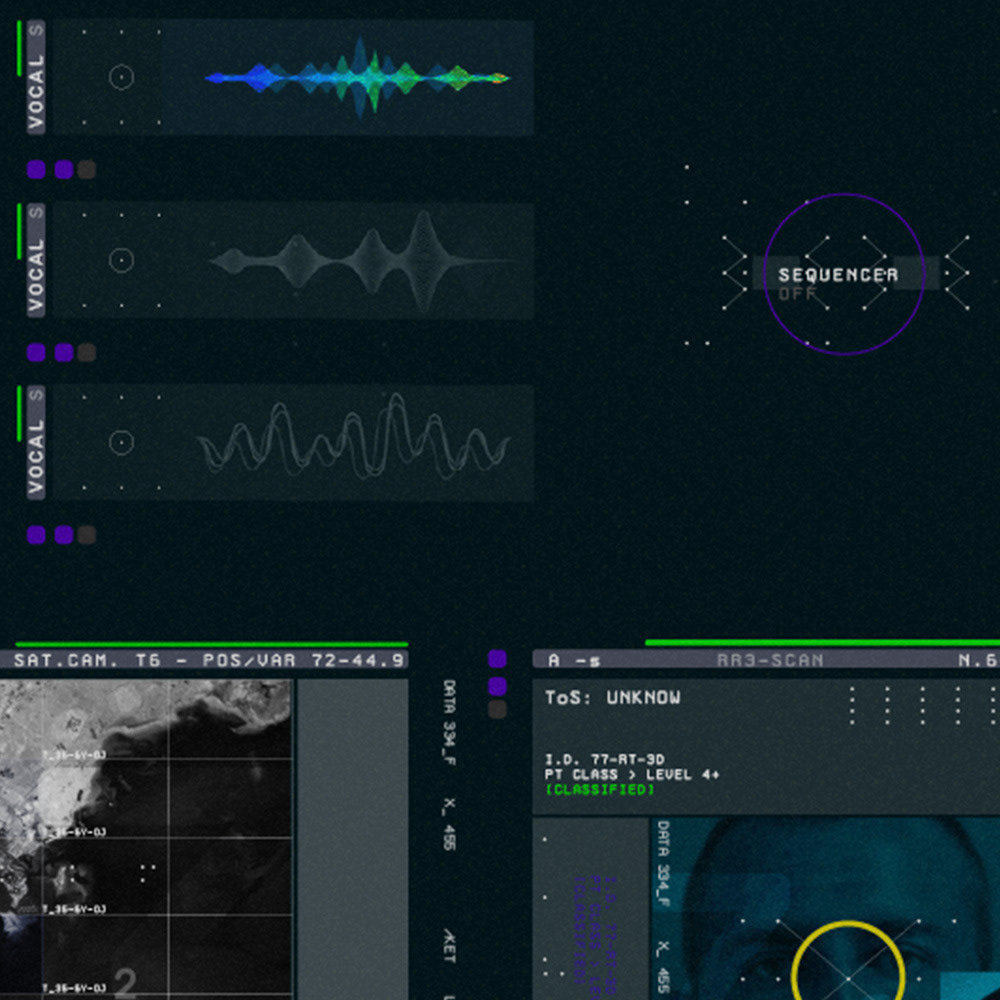
Task: Click X_ 455 text on the face scan
Action: point(663,966)
